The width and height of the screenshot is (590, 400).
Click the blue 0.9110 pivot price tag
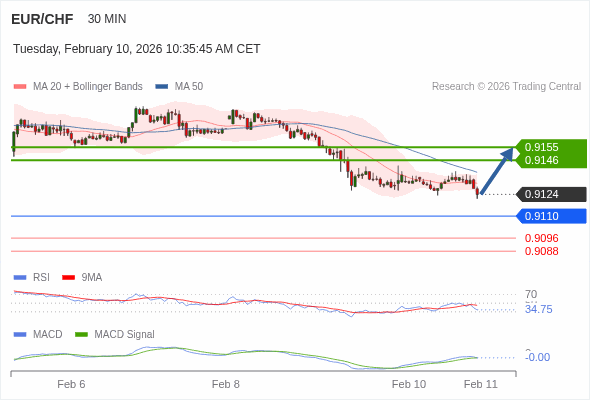[x=552, y=216]
